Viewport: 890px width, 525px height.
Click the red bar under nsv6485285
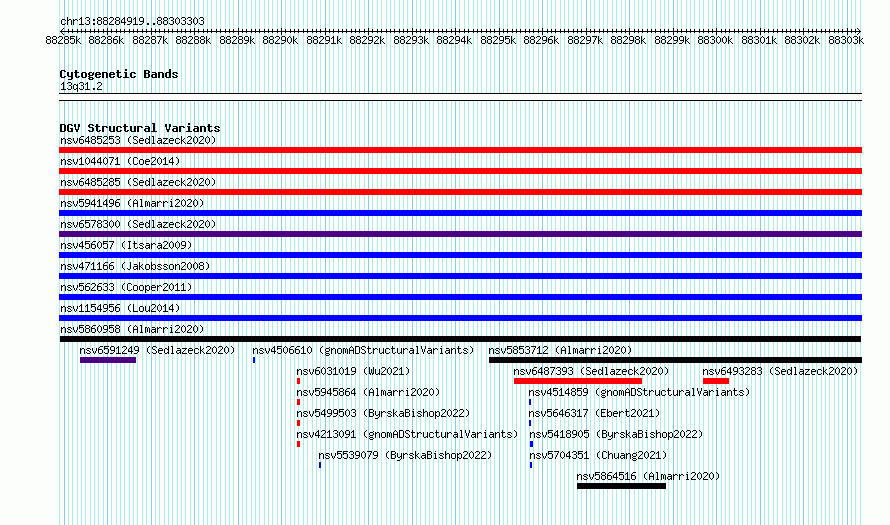[460, 192]
